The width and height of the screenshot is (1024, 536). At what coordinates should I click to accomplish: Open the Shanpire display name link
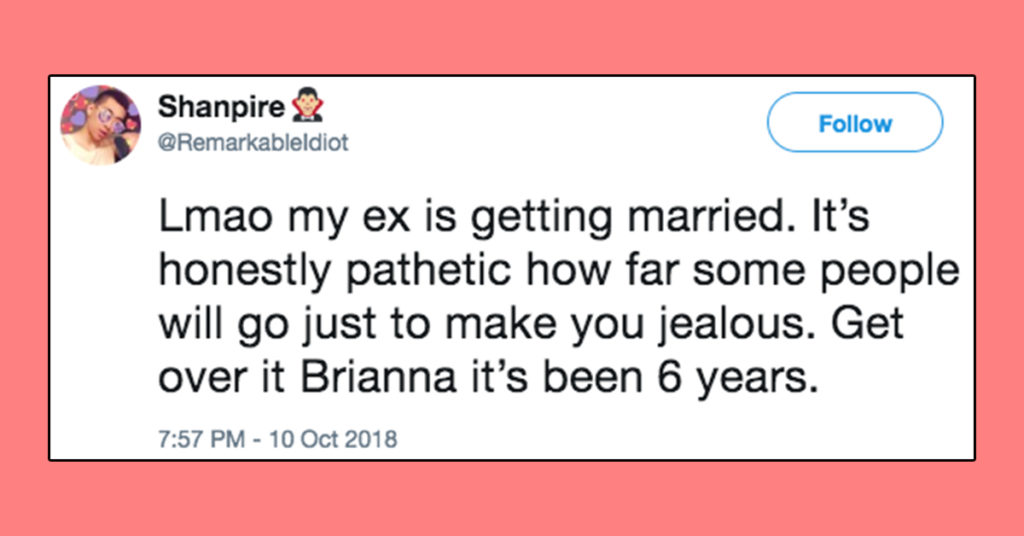pyautogui.click(x=221, y=107)
